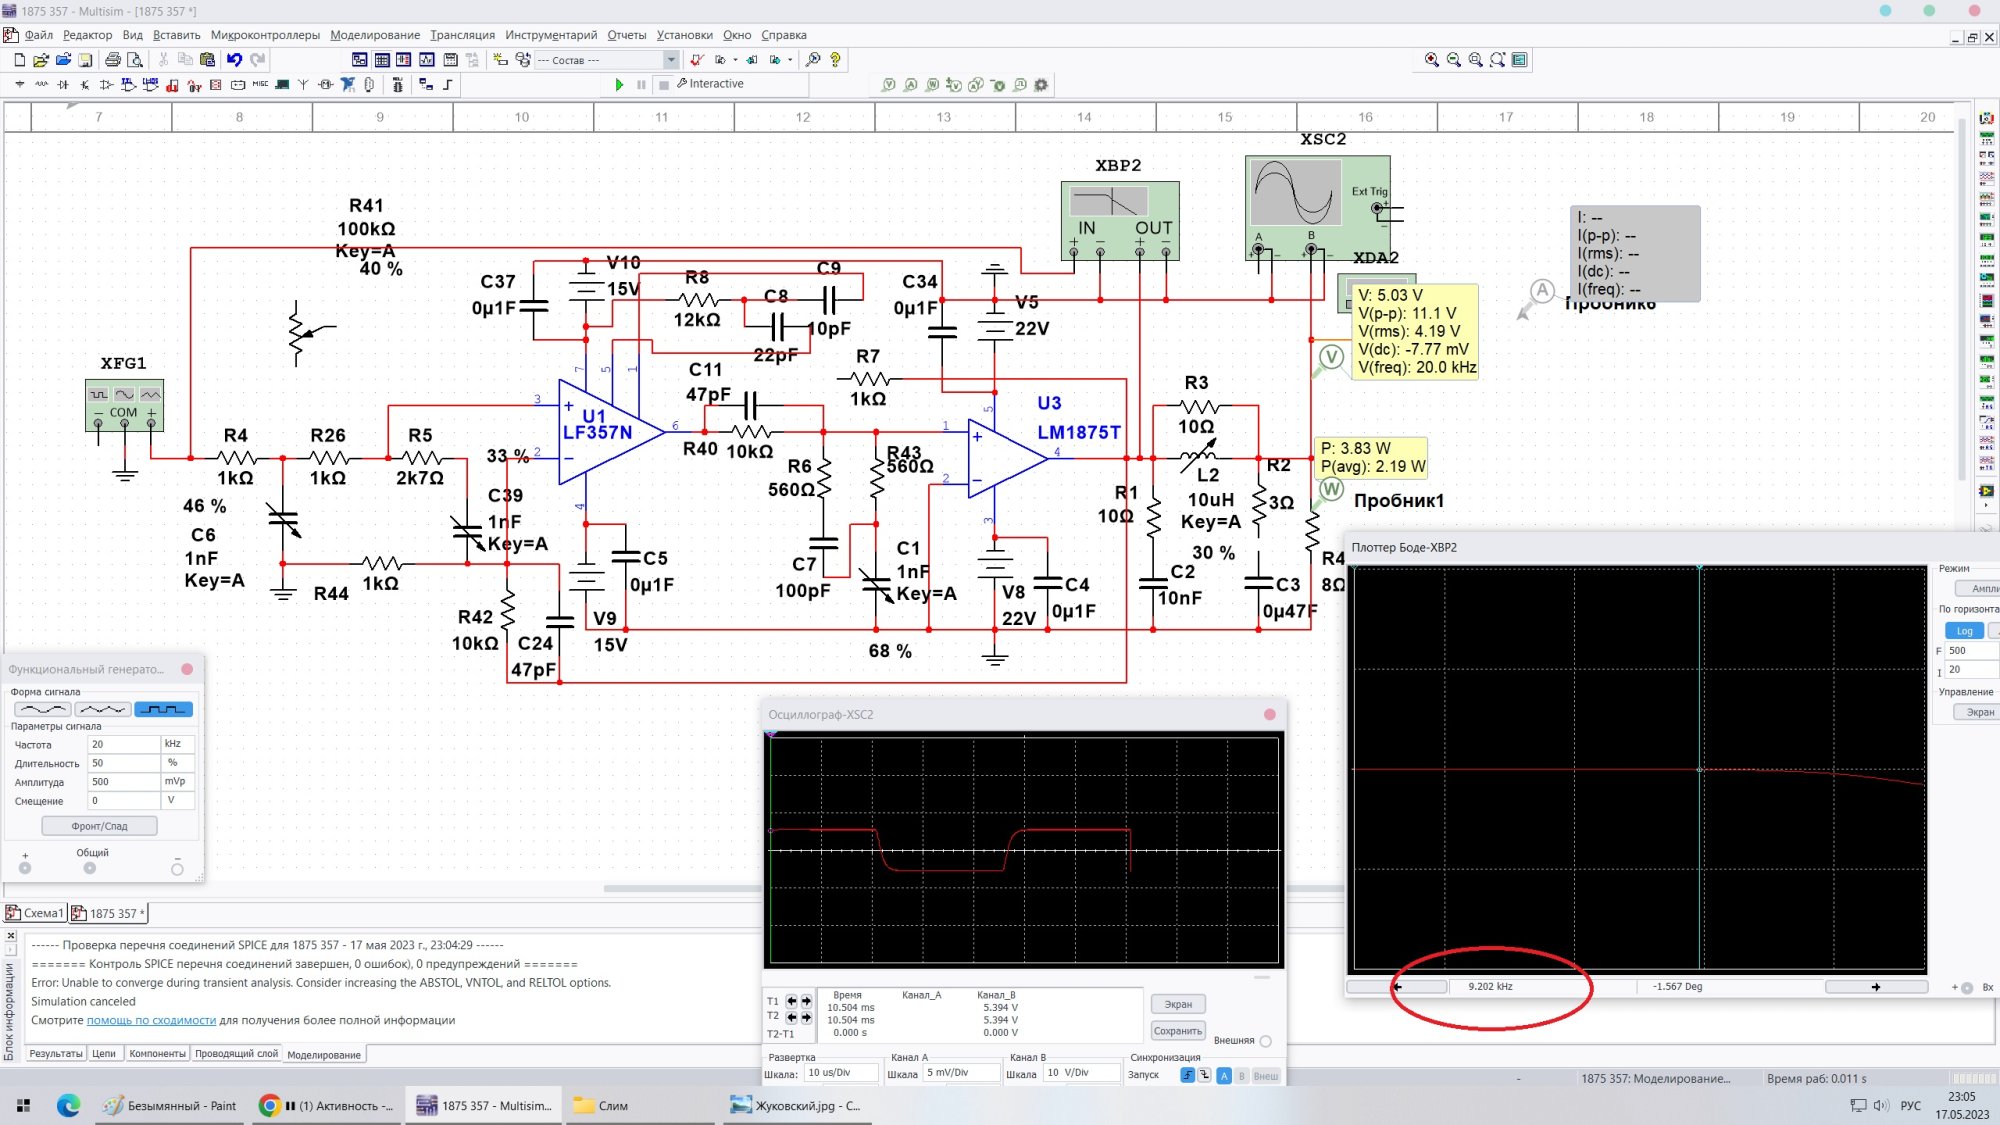2000x1125 pixels.
Task: Click the Undo arrow icon
Action: 234,60
